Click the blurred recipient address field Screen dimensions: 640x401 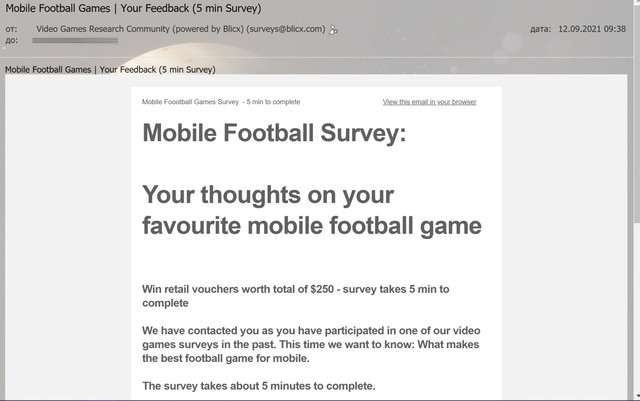pyautogui.click(x=75, y=40)
